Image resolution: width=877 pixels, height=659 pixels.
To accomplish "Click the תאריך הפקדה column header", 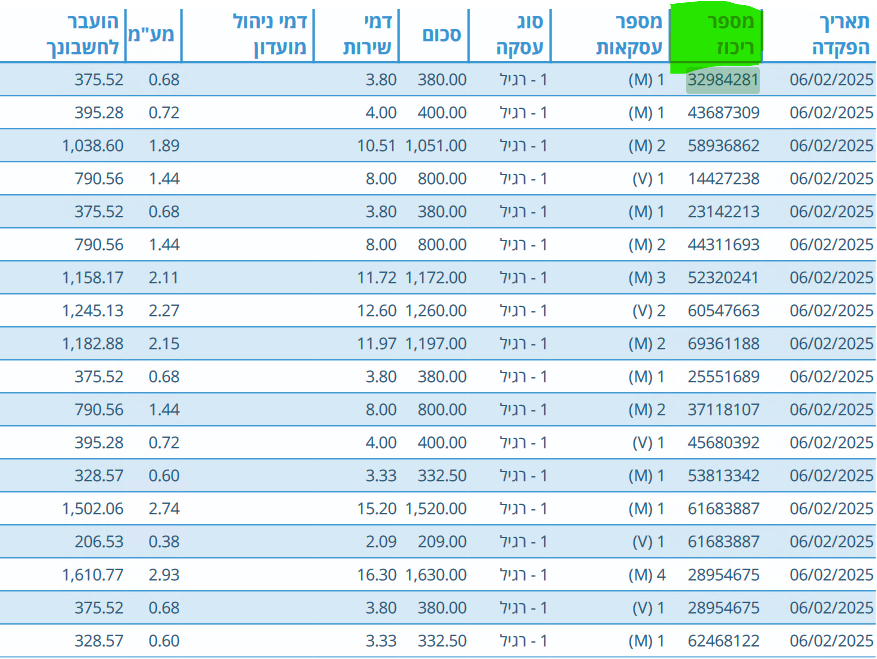I will click(x=841, y=35).
